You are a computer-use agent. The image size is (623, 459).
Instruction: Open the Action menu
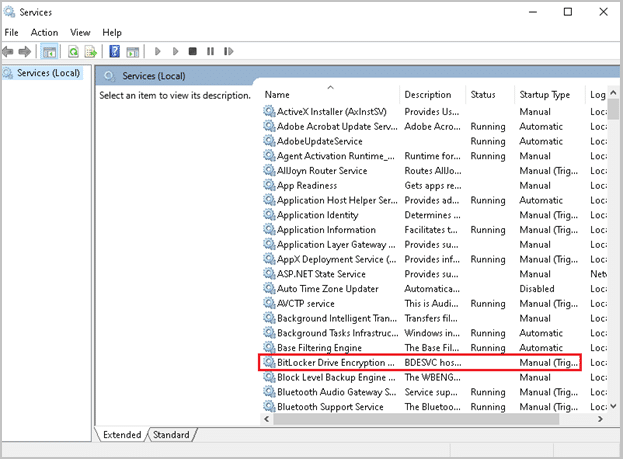coord(44,32)
